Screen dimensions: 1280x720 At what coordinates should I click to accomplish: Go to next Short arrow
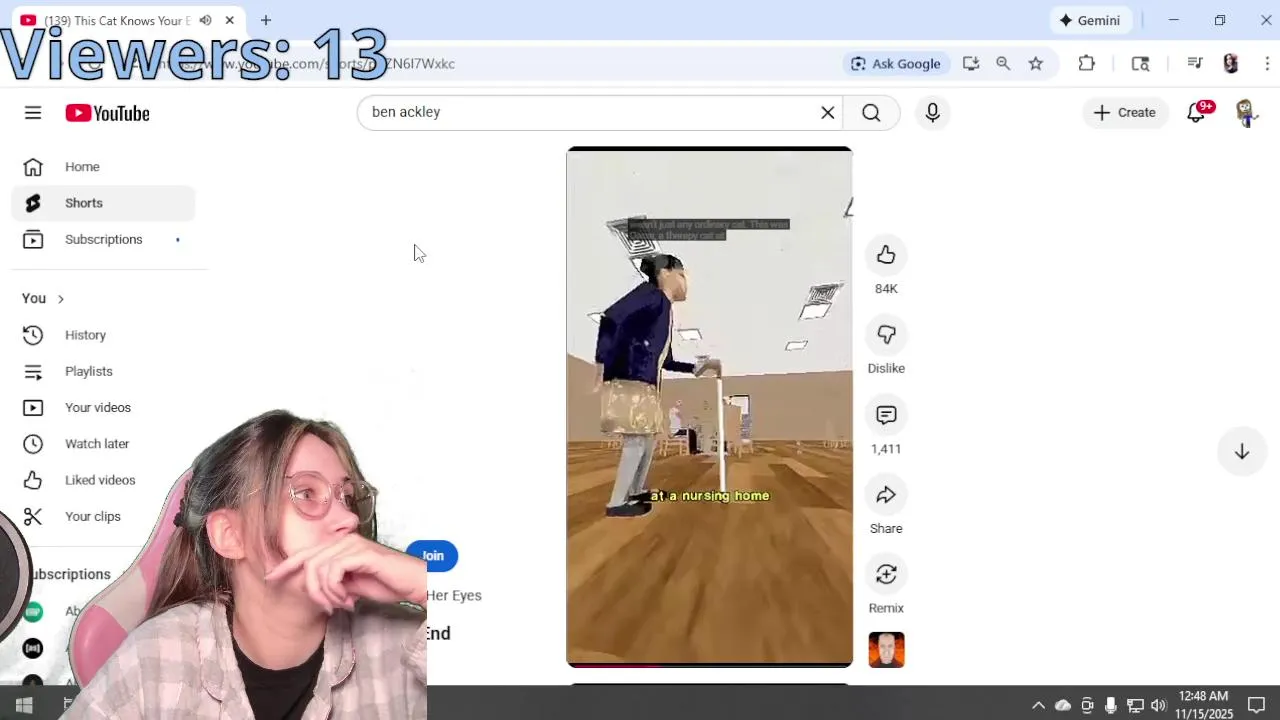pyautogui.click(x=1241, y=452)
